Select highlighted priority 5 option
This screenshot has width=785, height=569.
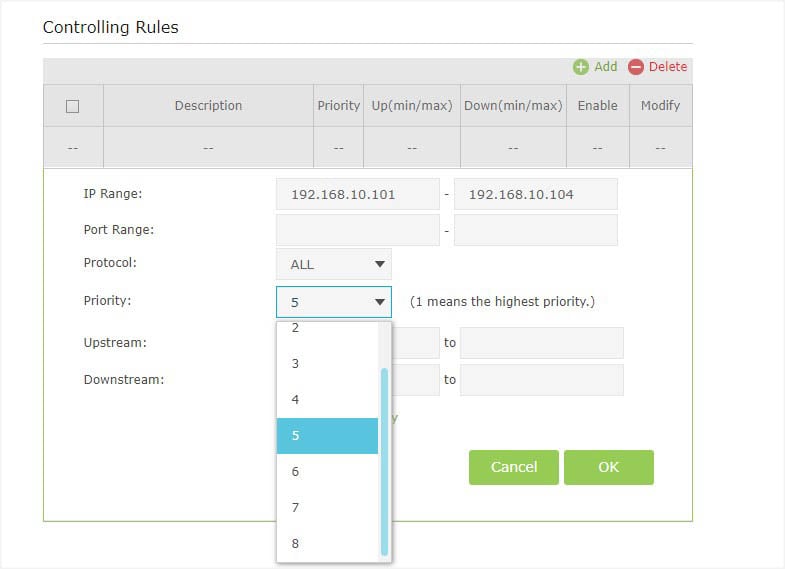pyautogui.click(x=327, y=435)
